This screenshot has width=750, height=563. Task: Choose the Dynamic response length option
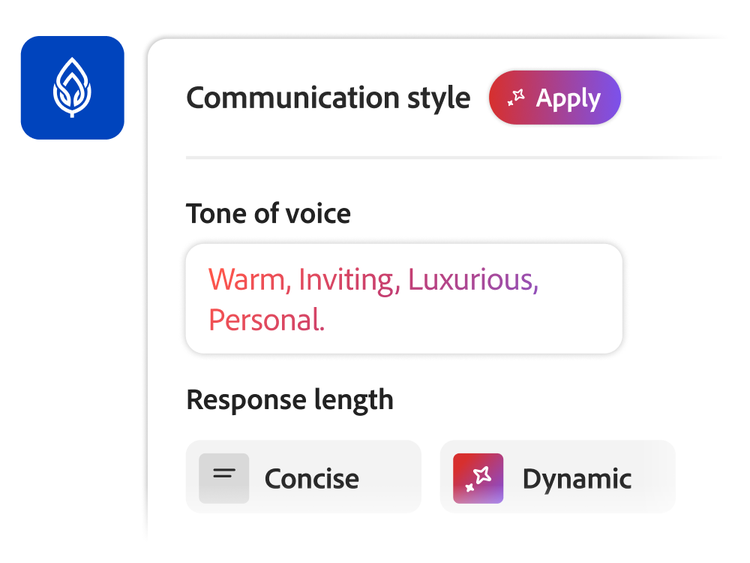pyautogui.click(x=557, y=477)
